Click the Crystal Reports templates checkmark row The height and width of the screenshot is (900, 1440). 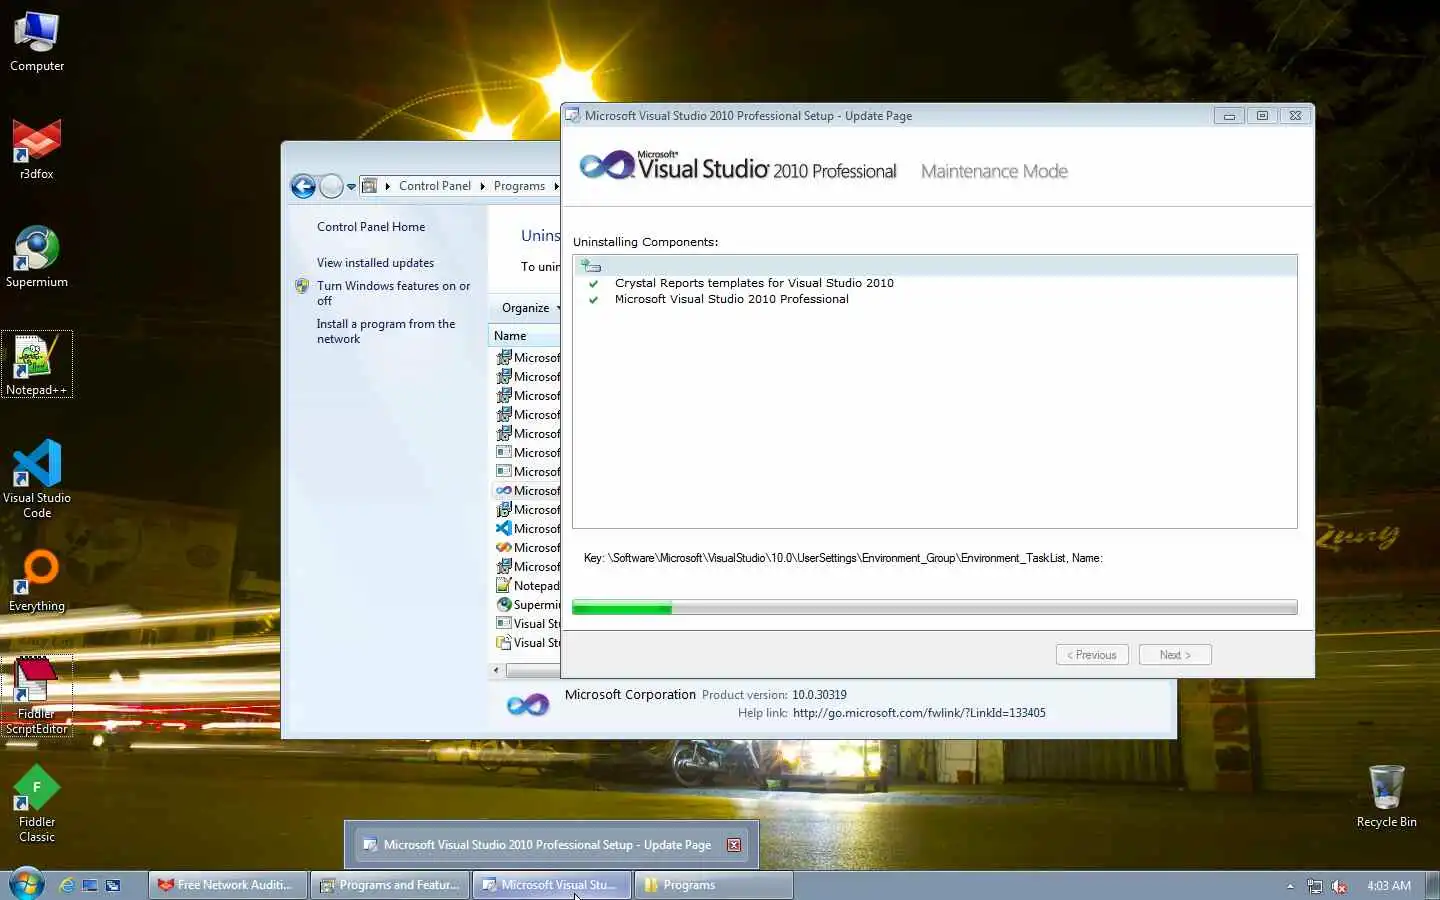tap(754, 283)
